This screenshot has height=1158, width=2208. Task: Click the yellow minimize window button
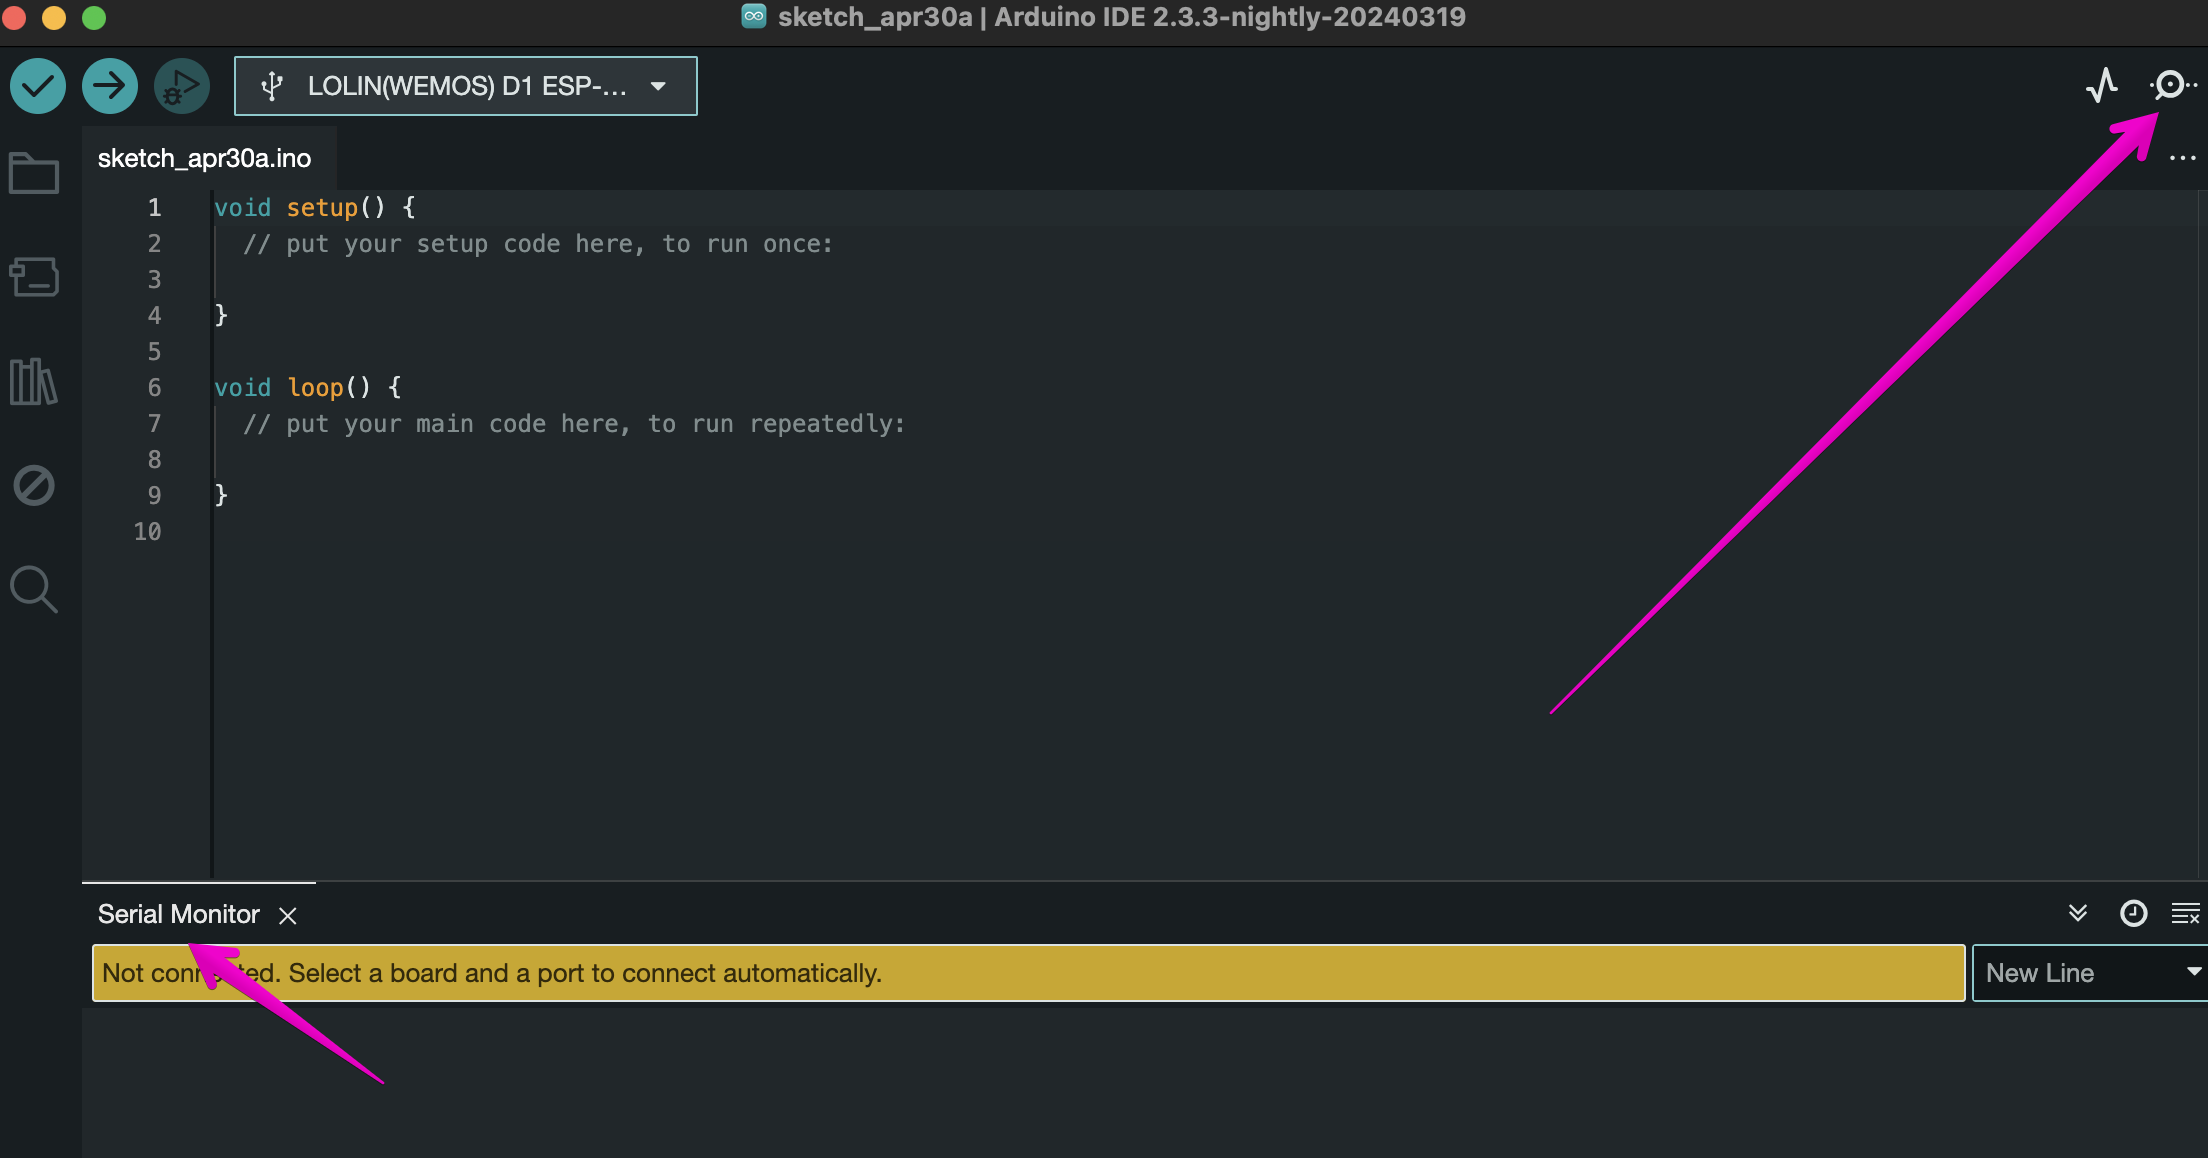pyautogui.click(x=54, y=17)
